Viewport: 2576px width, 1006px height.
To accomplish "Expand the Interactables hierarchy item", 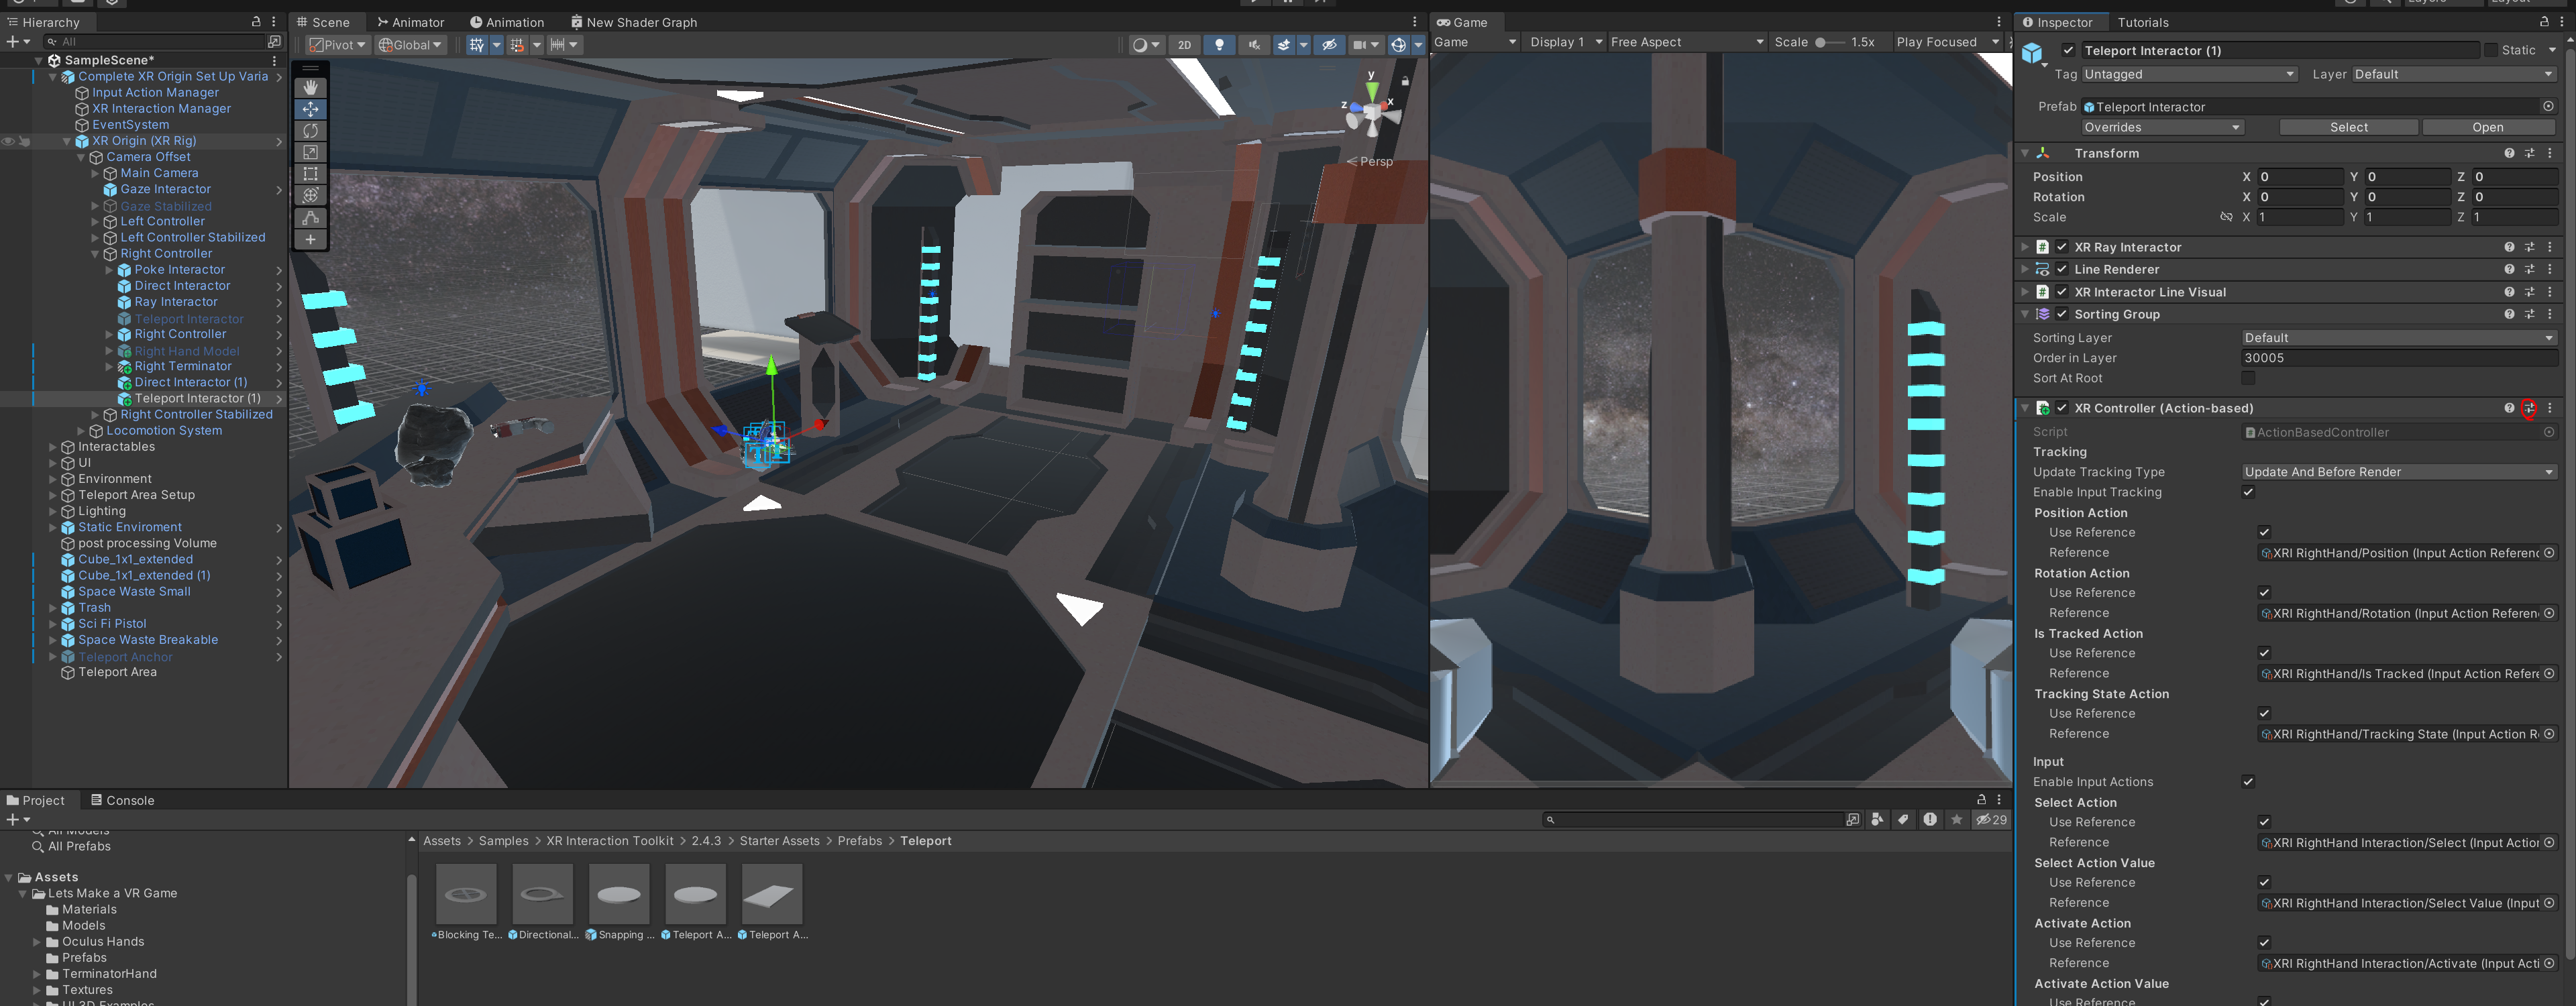I will pyautogui.click(x=53, y=447).
